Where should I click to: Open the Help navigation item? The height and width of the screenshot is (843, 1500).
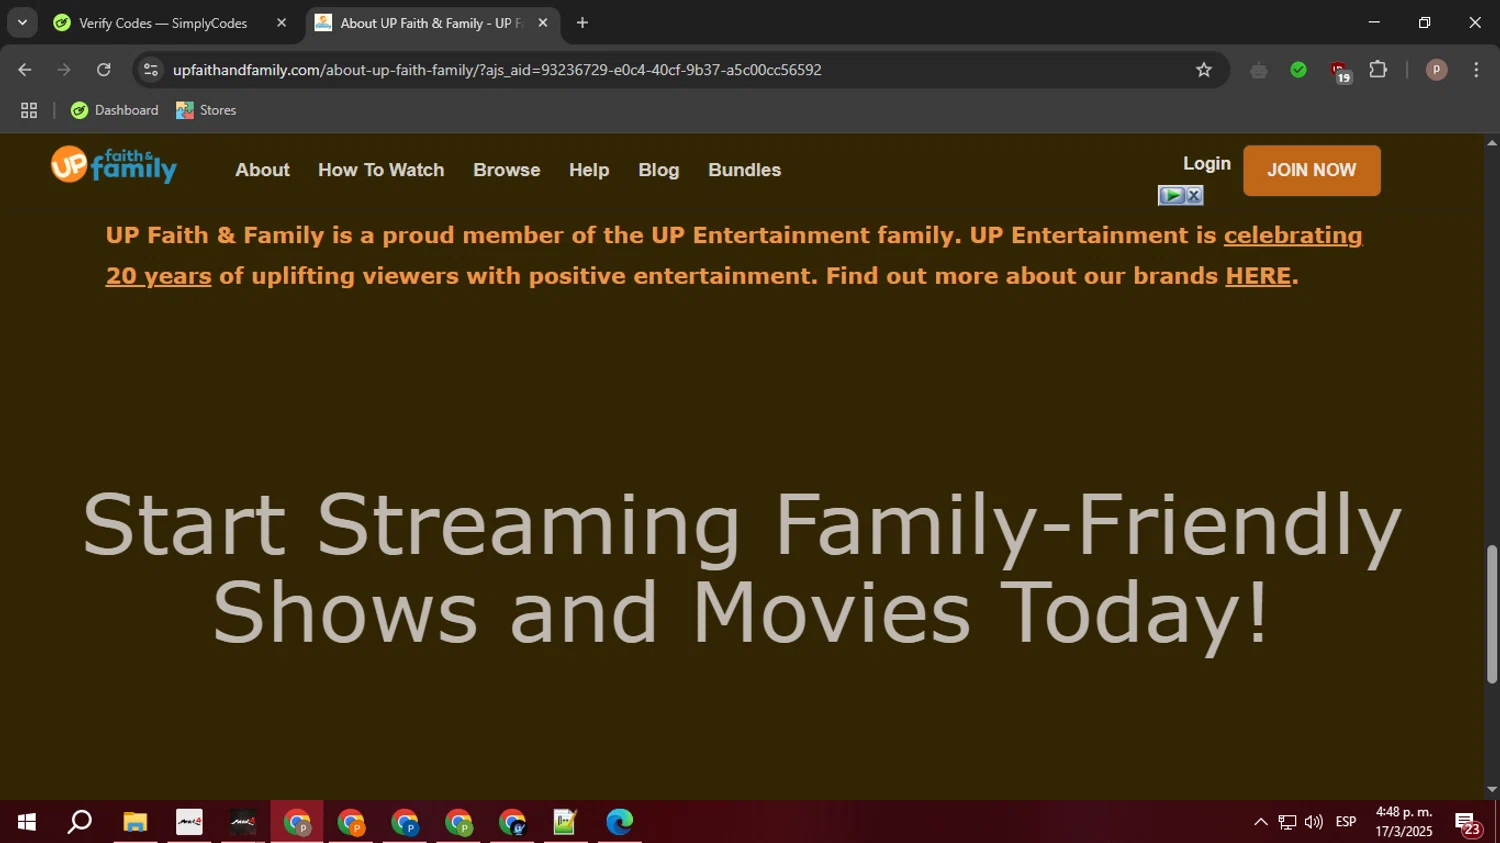pos(589,170)
